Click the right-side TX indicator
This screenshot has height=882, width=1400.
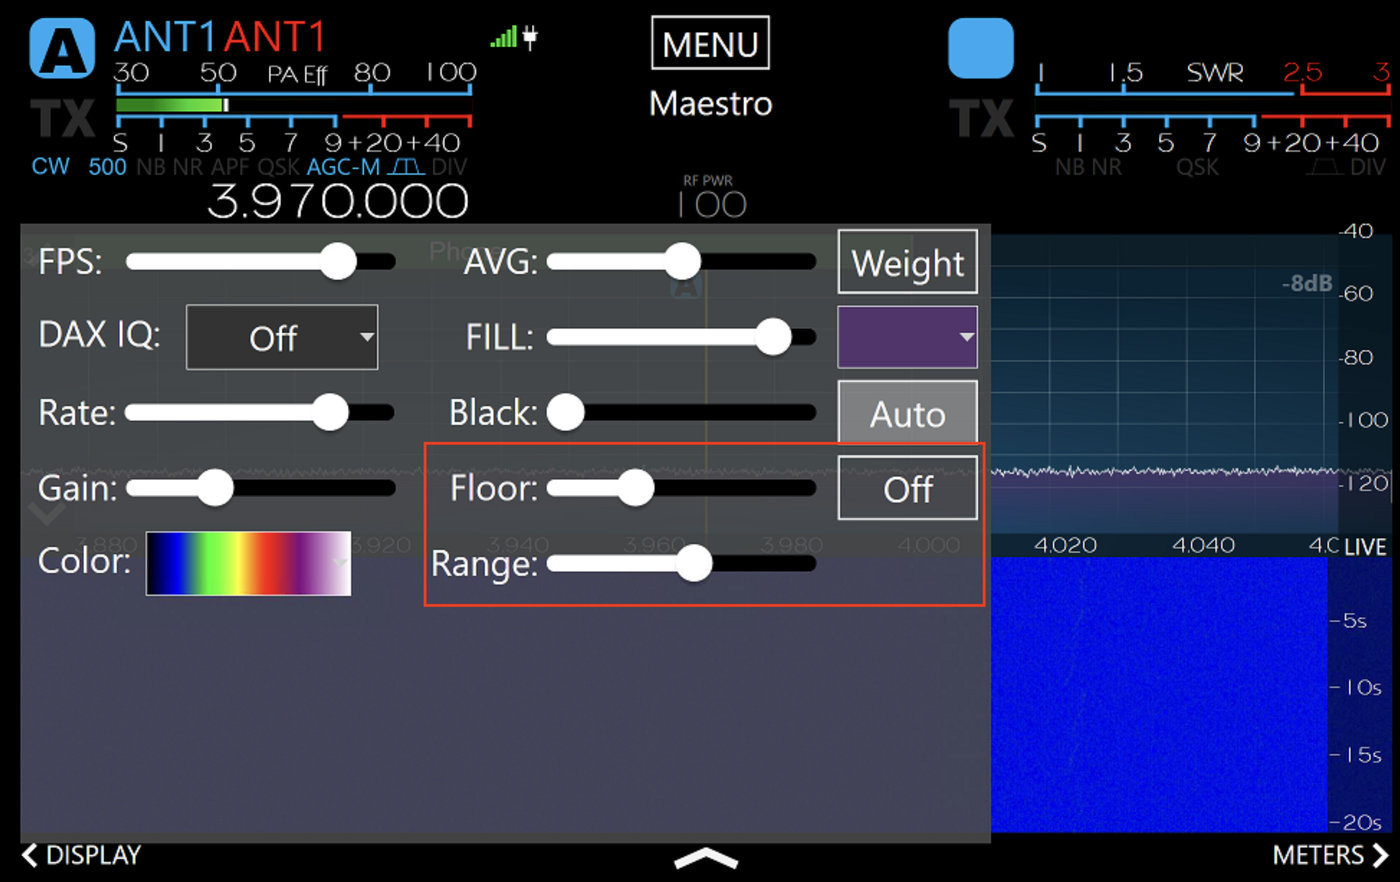[x=981, y=119]
